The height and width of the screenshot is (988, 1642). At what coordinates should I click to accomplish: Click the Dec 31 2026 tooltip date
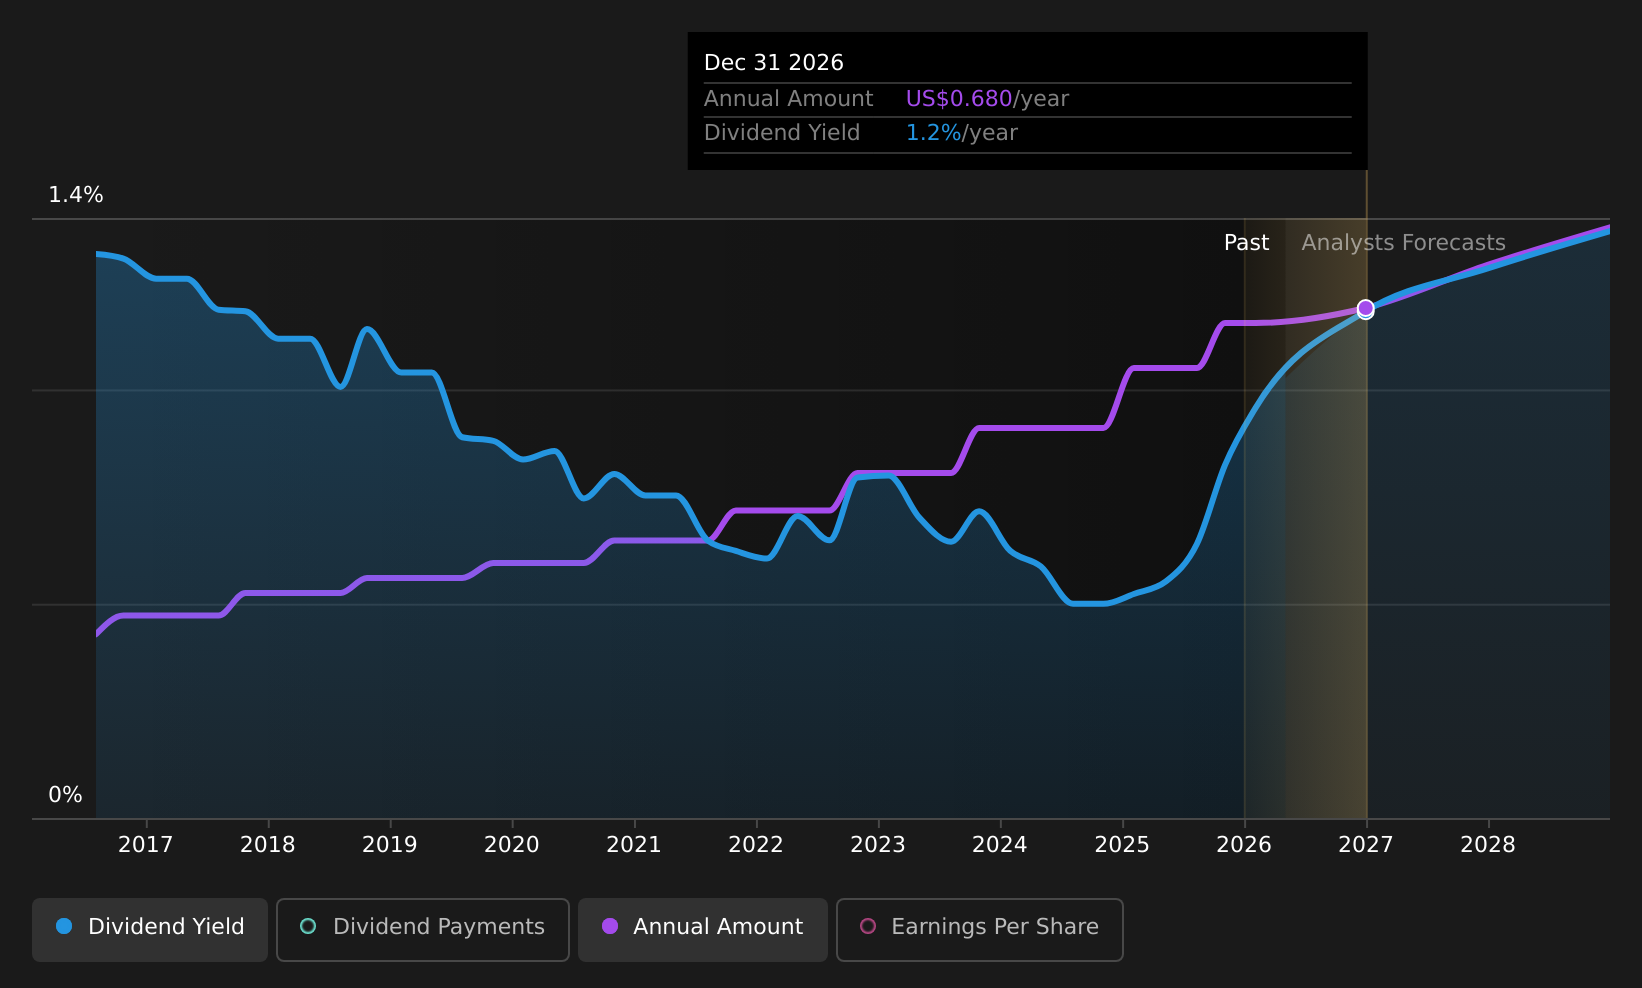(x=774, y=63)
